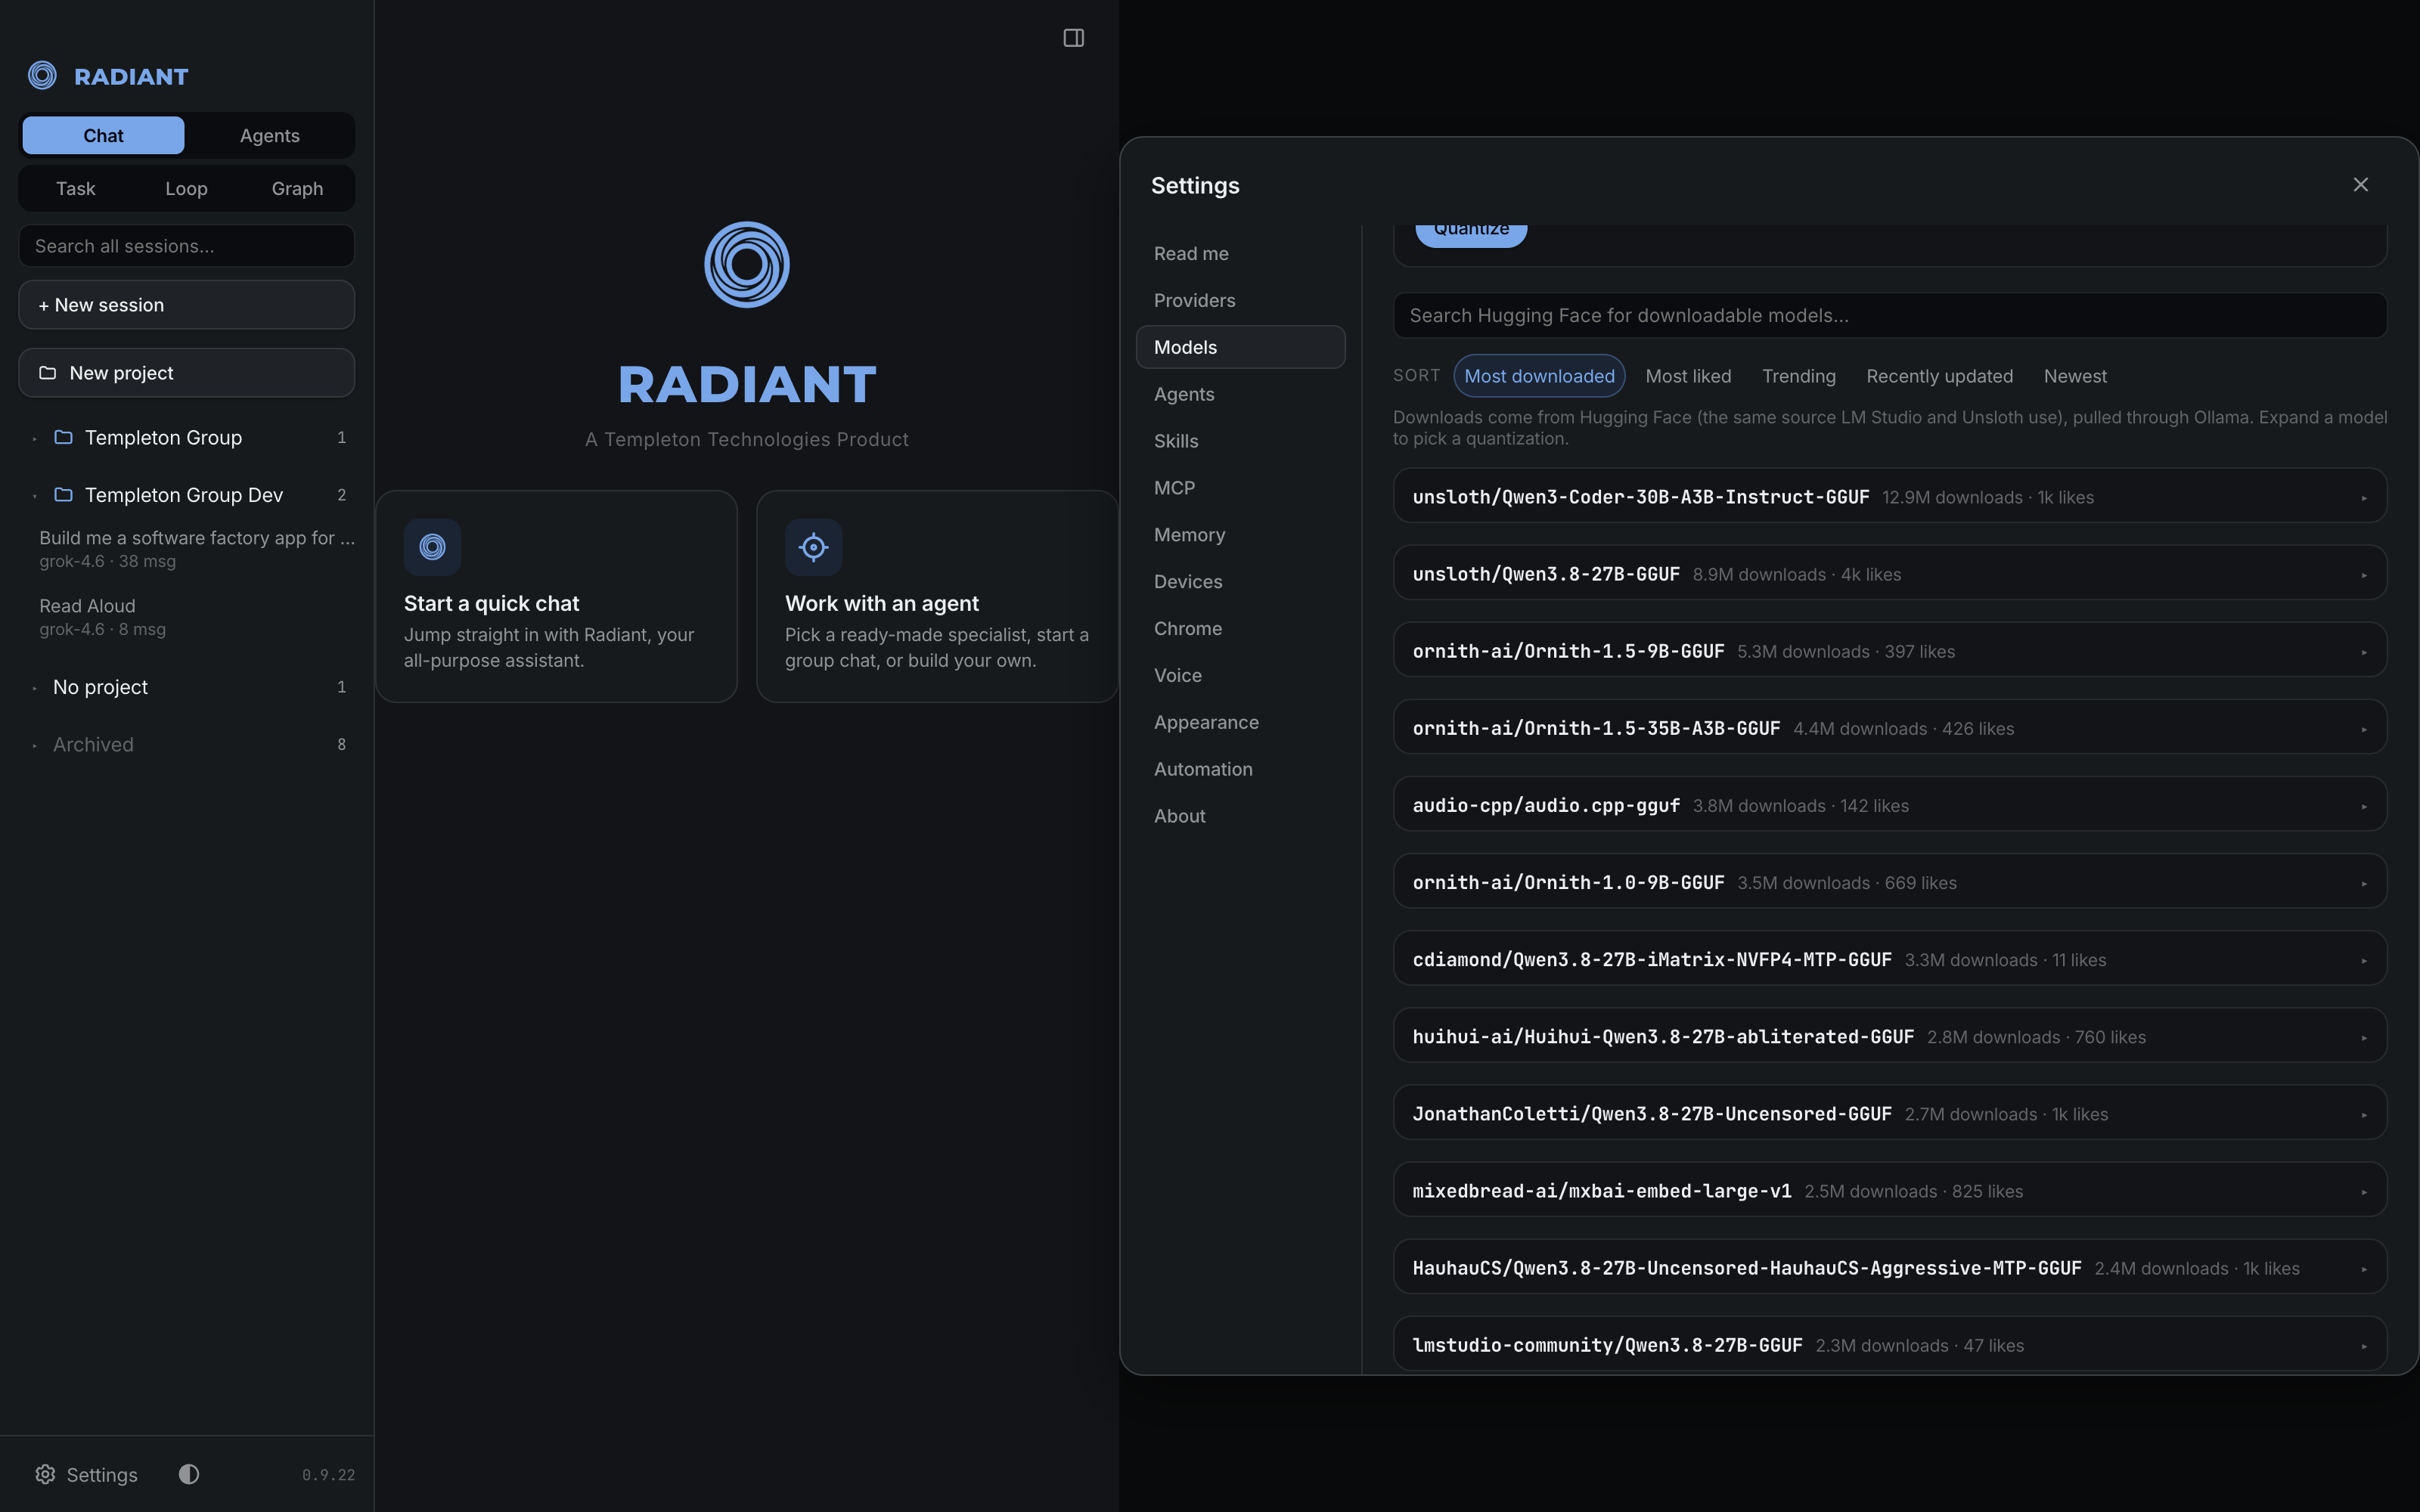
Task: Switch to the Agents mode tab
Action: coord(269,136)
